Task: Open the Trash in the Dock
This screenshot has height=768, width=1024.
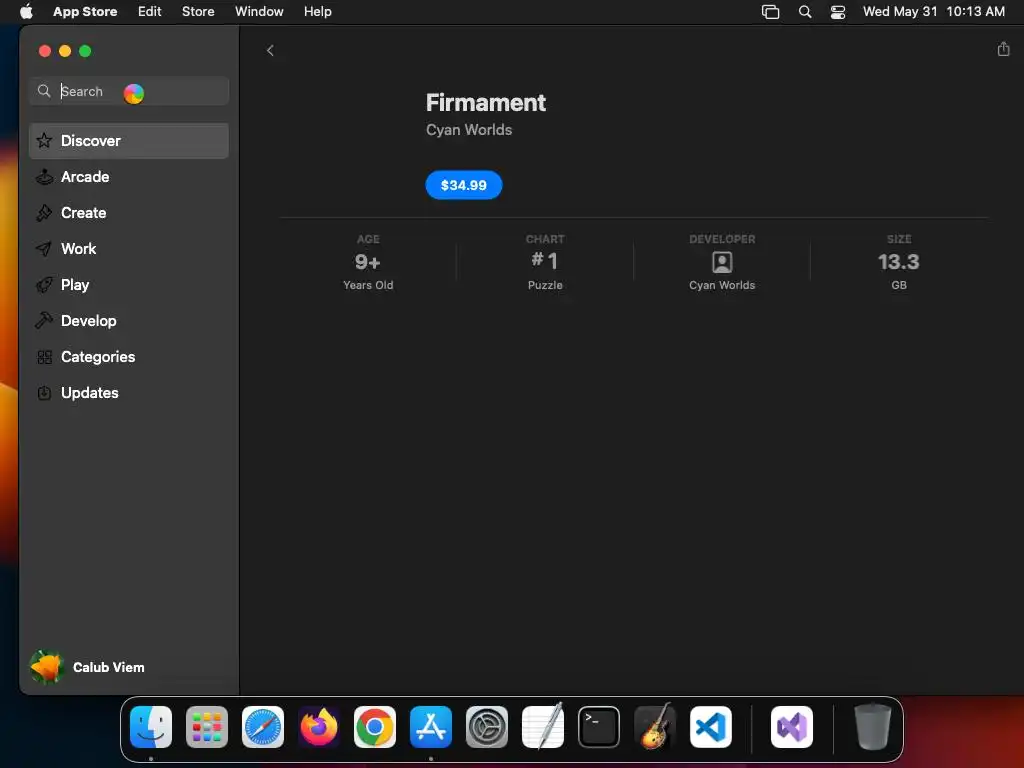Action: (872, 727)
